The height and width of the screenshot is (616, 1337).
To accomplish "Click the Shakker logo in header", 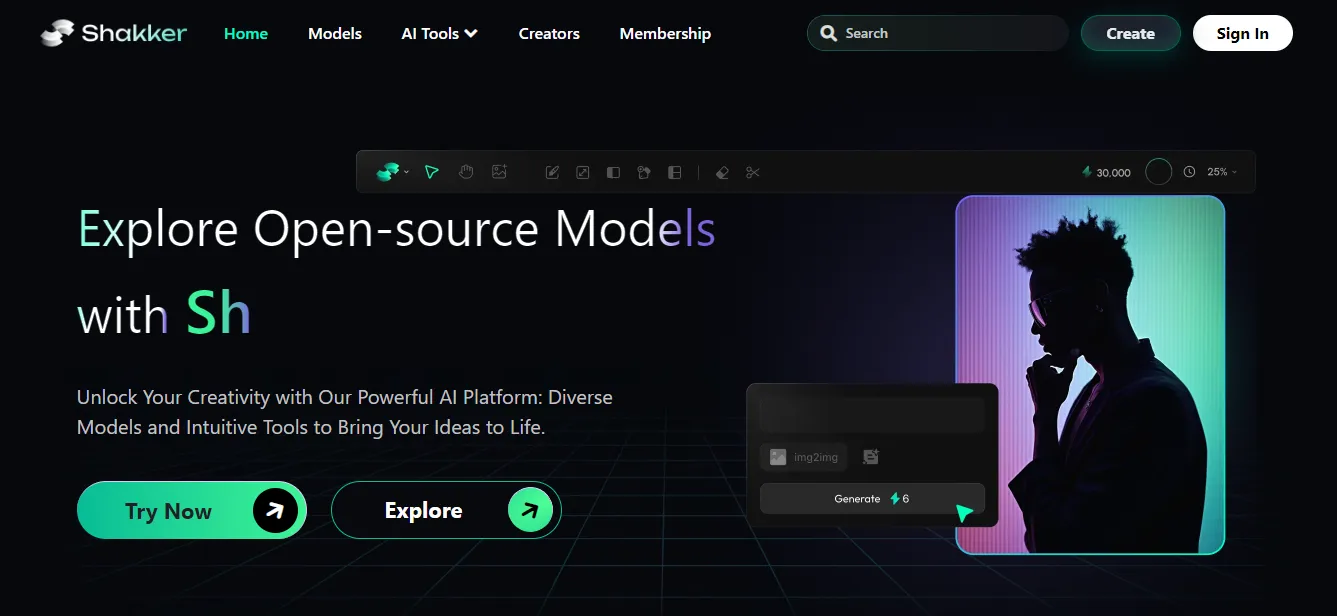I will click(114, 33).
